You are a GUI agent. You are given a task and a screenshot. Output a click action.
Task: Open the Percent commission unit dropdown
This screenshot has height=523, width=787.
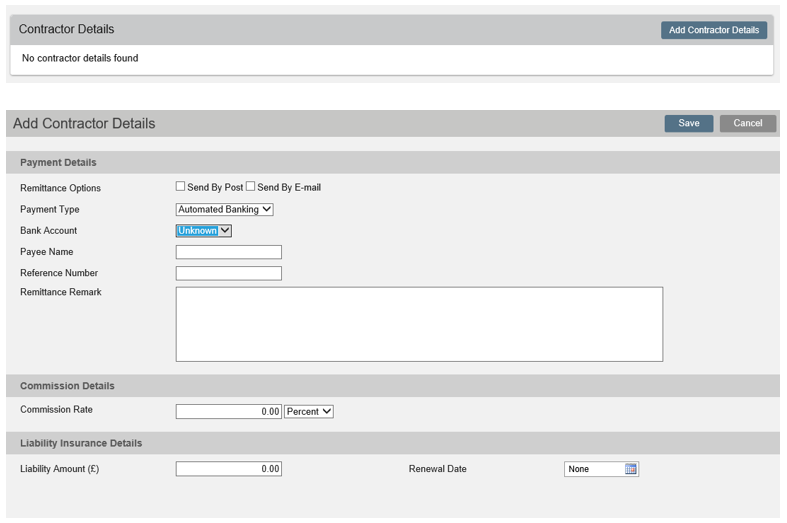pos(309,412)
